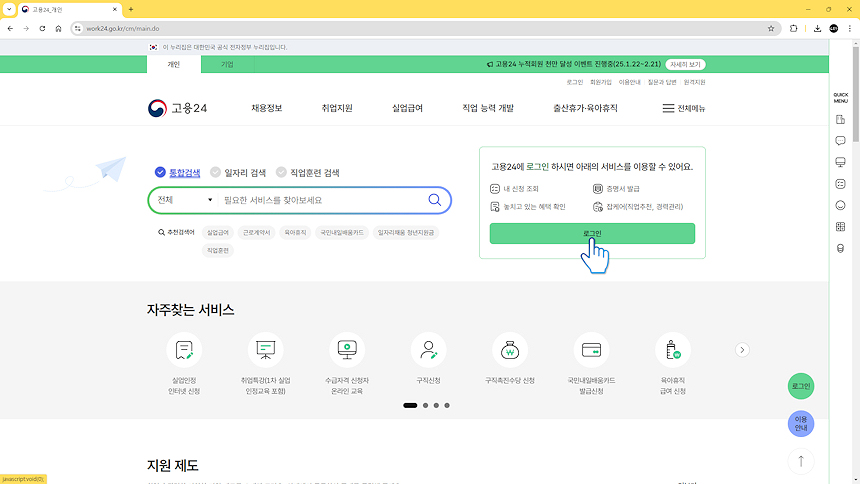
Task: Select the 직업훈련 검색 radio option
Action: point(308,172)
